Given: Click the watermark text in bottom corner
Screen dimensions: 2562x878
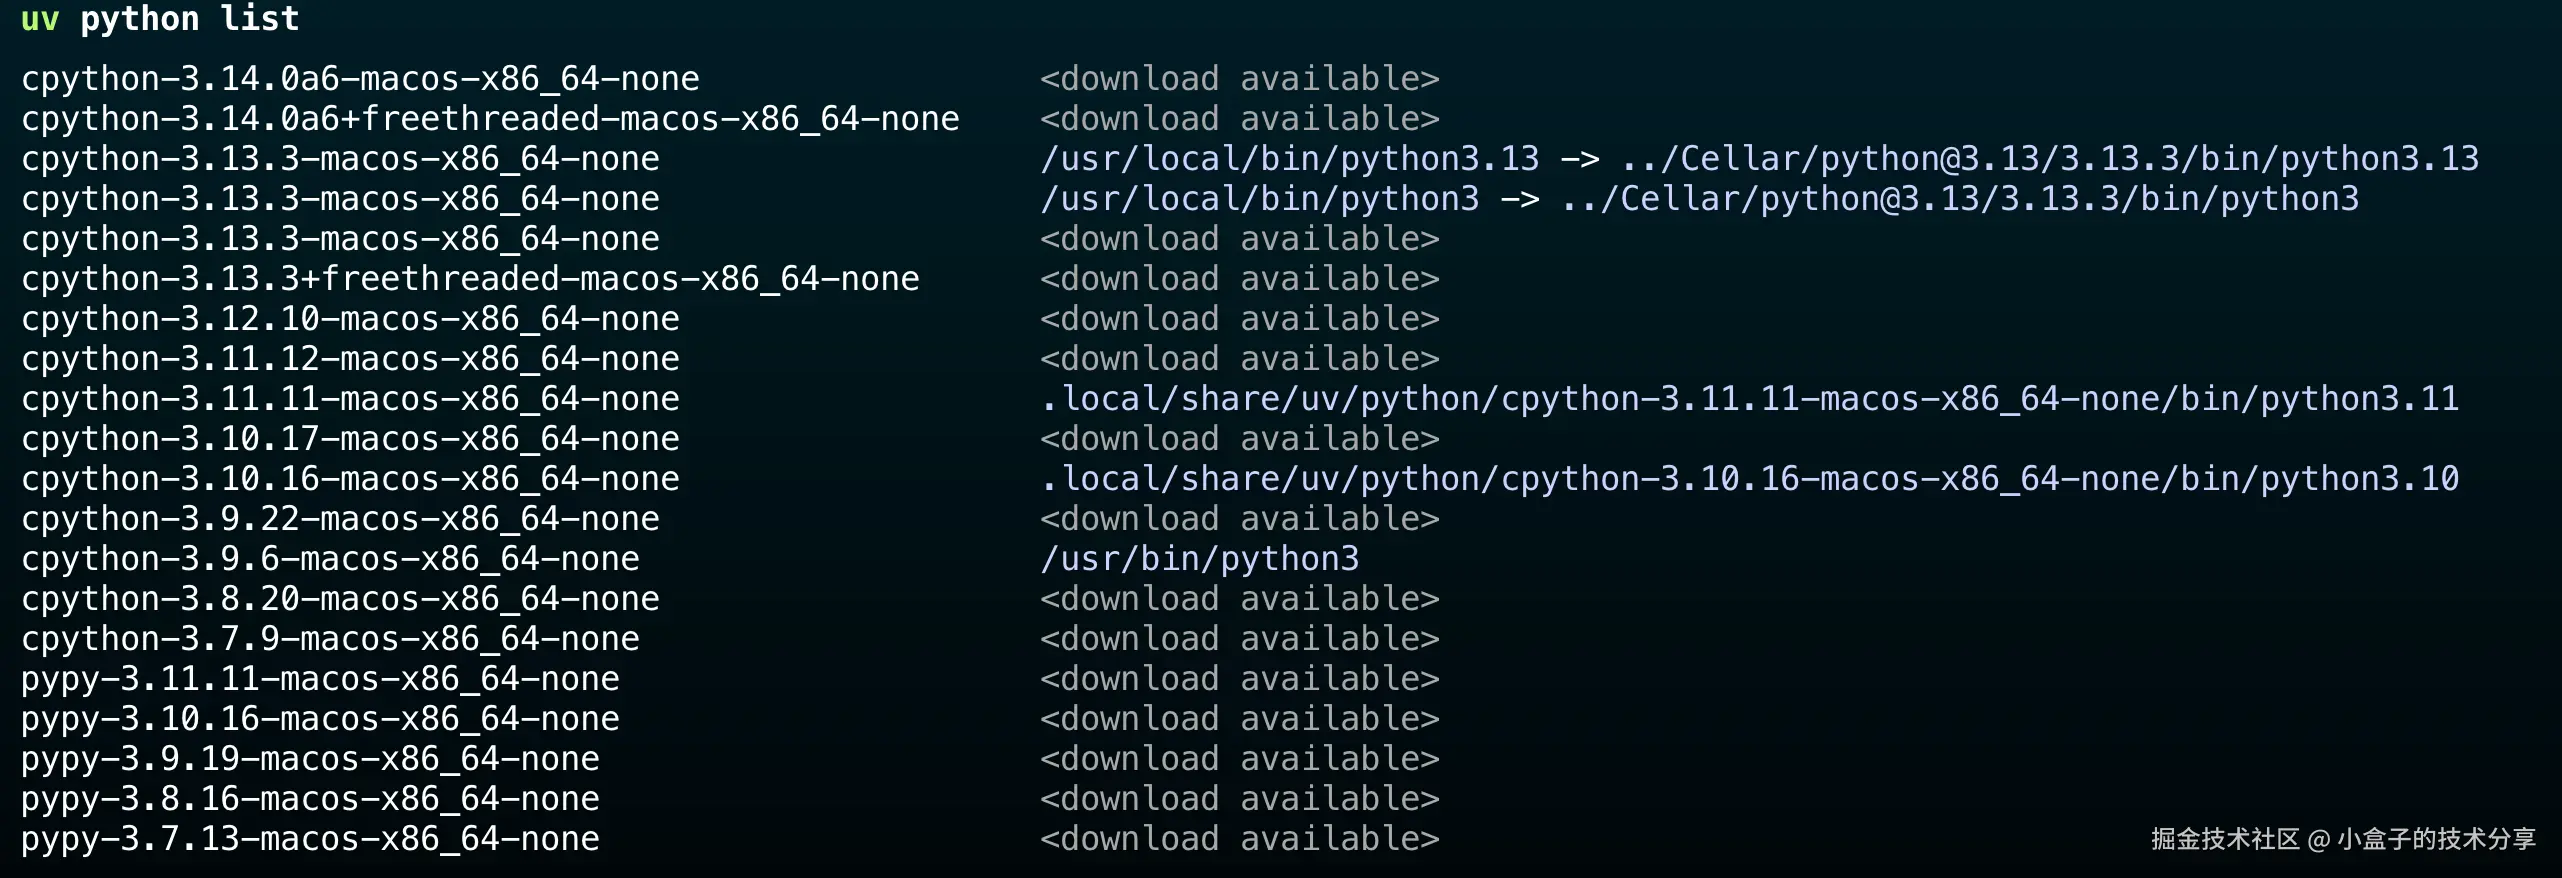Looking at the screenshot, I should [2343, 839].
